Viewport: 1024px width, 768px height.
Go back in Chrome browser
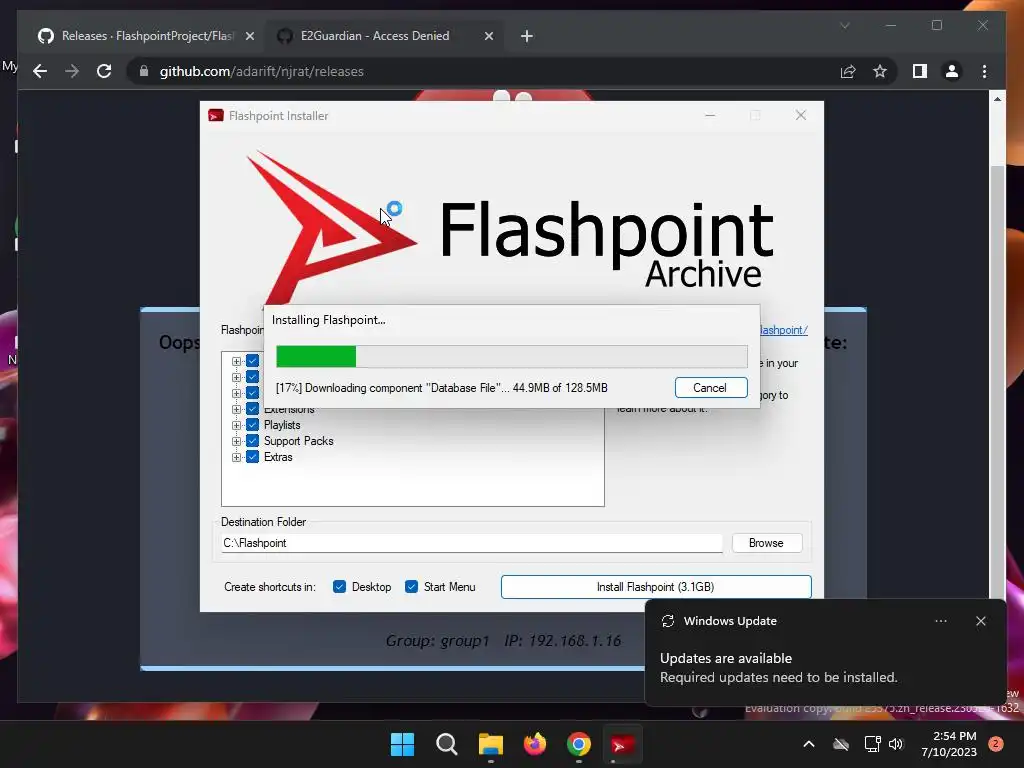[40, 71]
